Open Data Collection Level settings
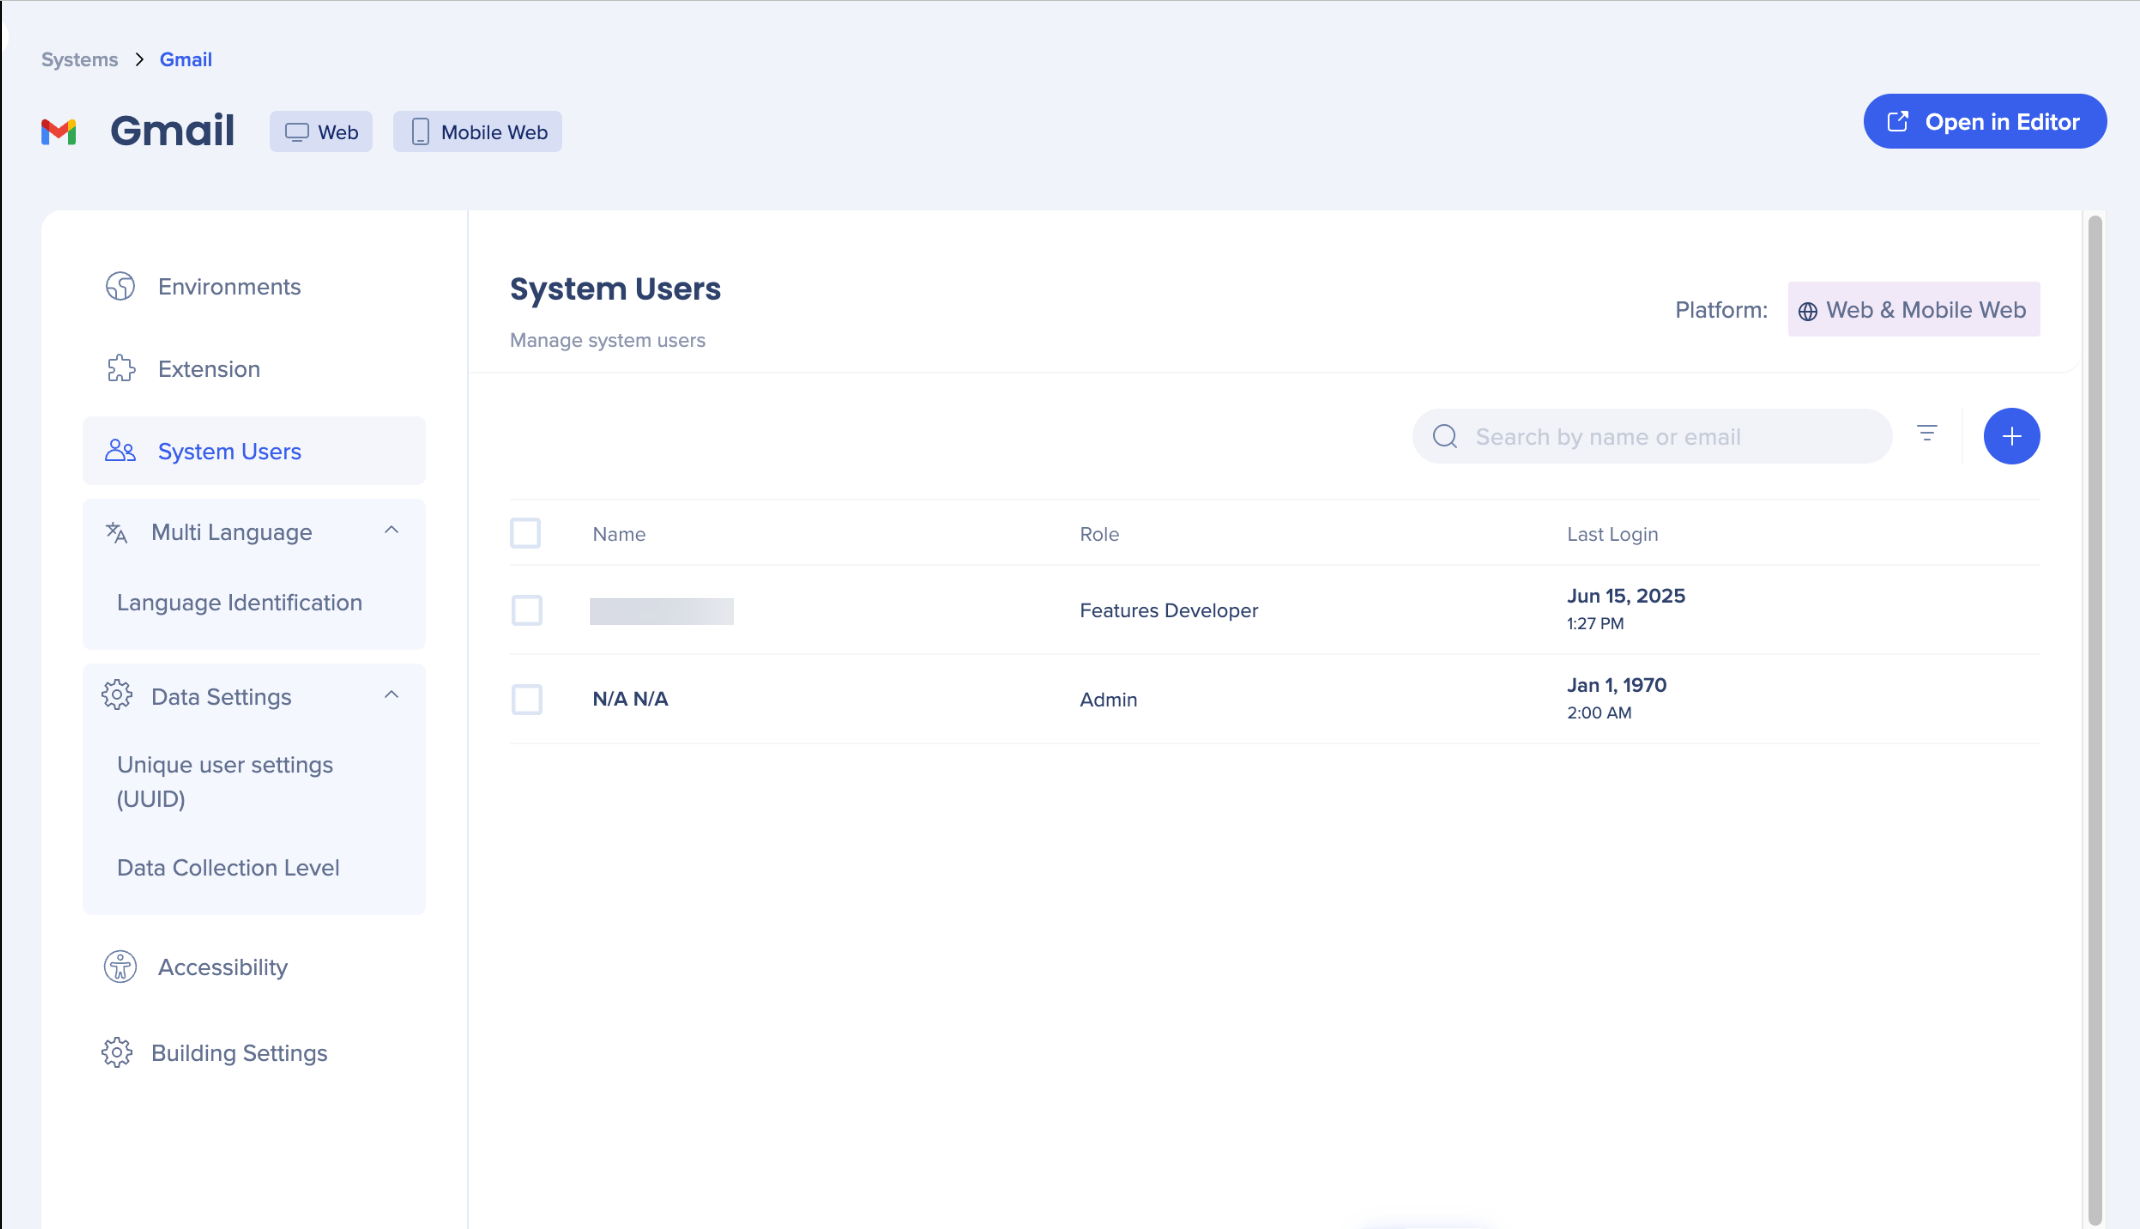Image resolution: width=2140 pixels, height=1229 pixels. click(228, 867)
